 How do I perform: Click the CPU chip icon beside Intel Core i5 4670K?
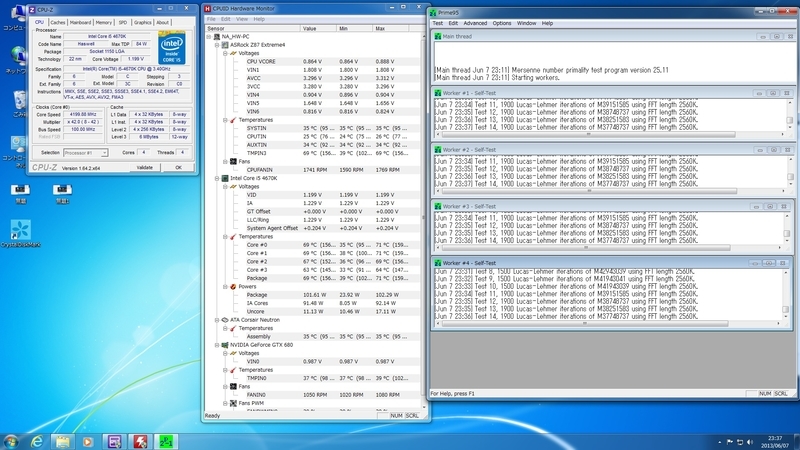click(x=224, y=179)
